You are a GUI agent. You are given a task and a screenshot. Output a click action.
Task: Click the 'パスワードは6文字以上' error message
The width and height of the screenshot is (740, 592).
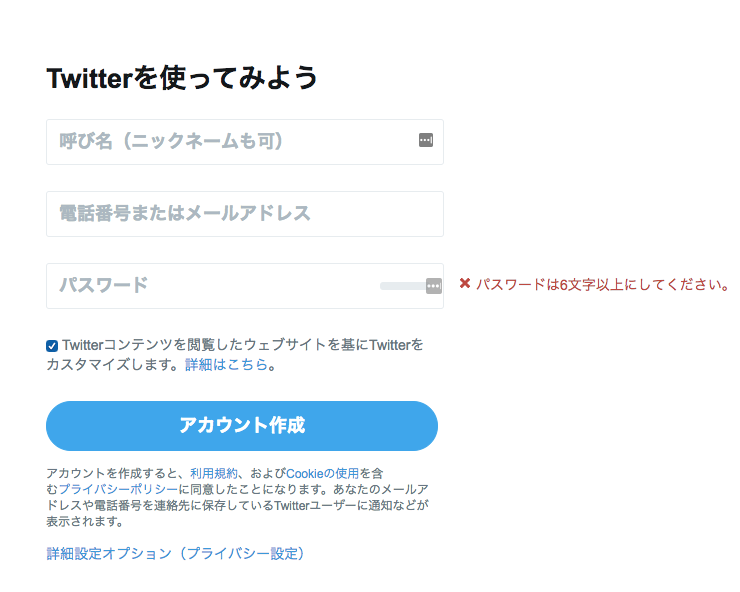[602, 284]
